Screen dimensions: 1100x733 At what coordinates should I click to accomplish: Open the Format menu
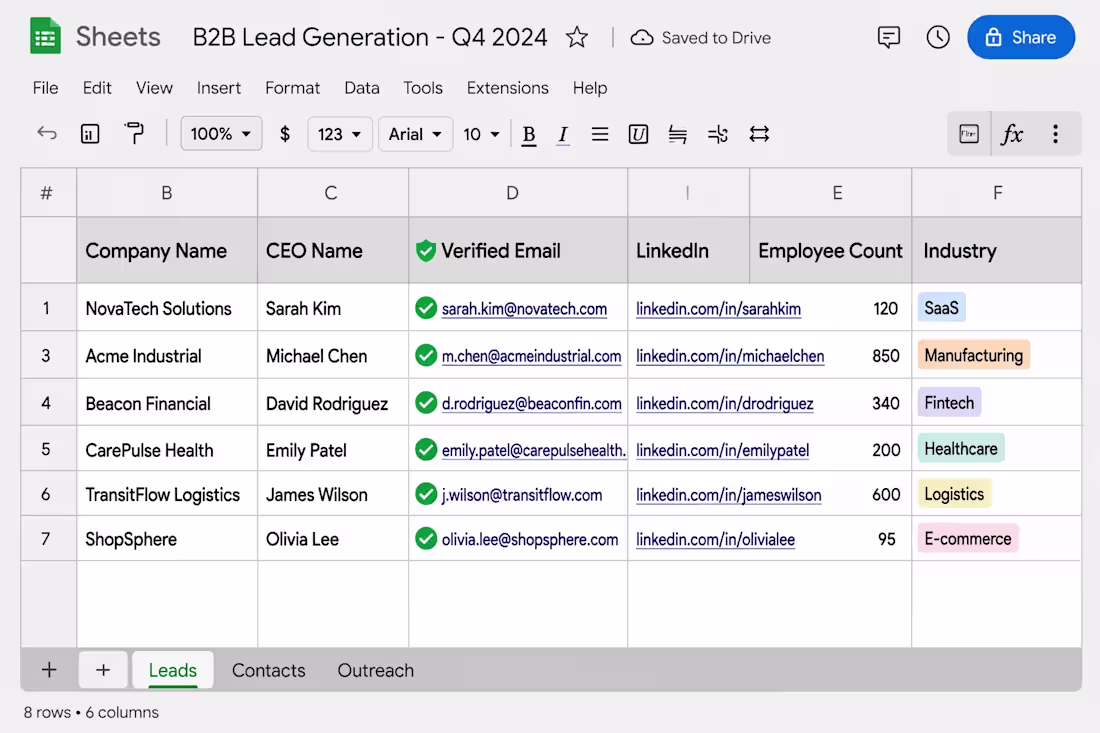click(293, 88)
